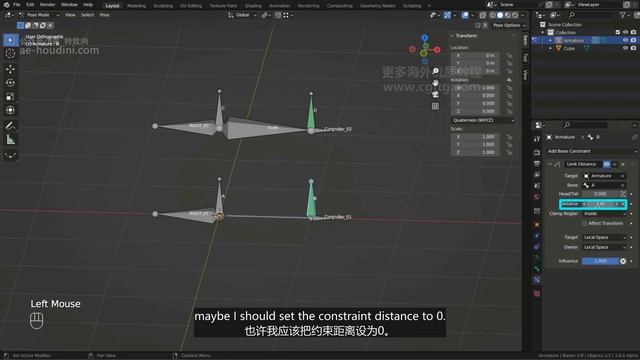Expand Cube in the outliner tree
640x360 pixels.
pyautogui.click(x=550, y=48)
